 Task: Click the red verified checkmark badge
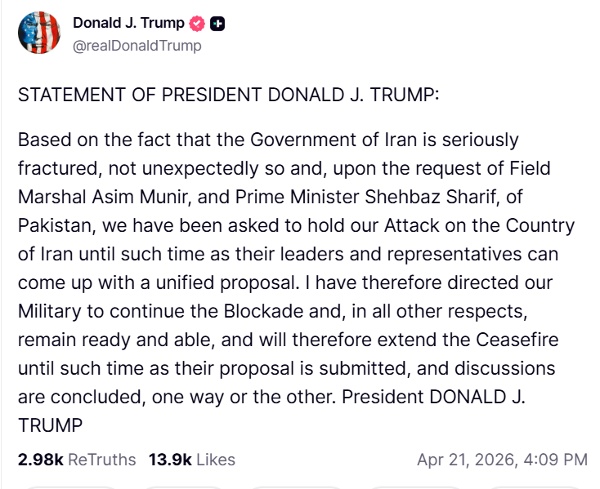point(197,24)
